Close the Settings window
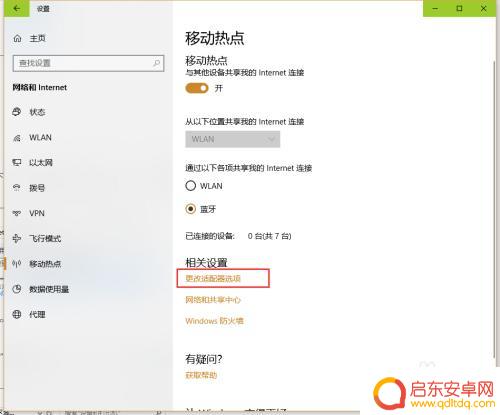This screenshot has height=415, width=500. 484,8
